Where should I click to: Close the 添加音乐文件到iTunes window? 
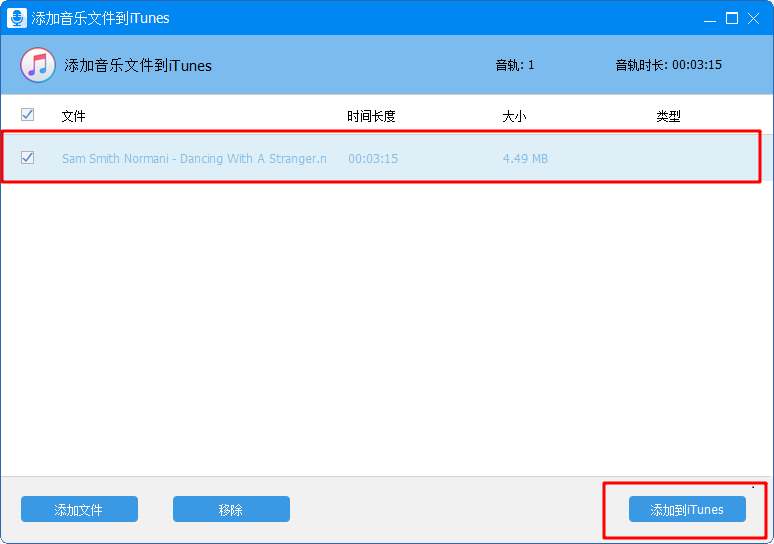click(x=753, y=18)
